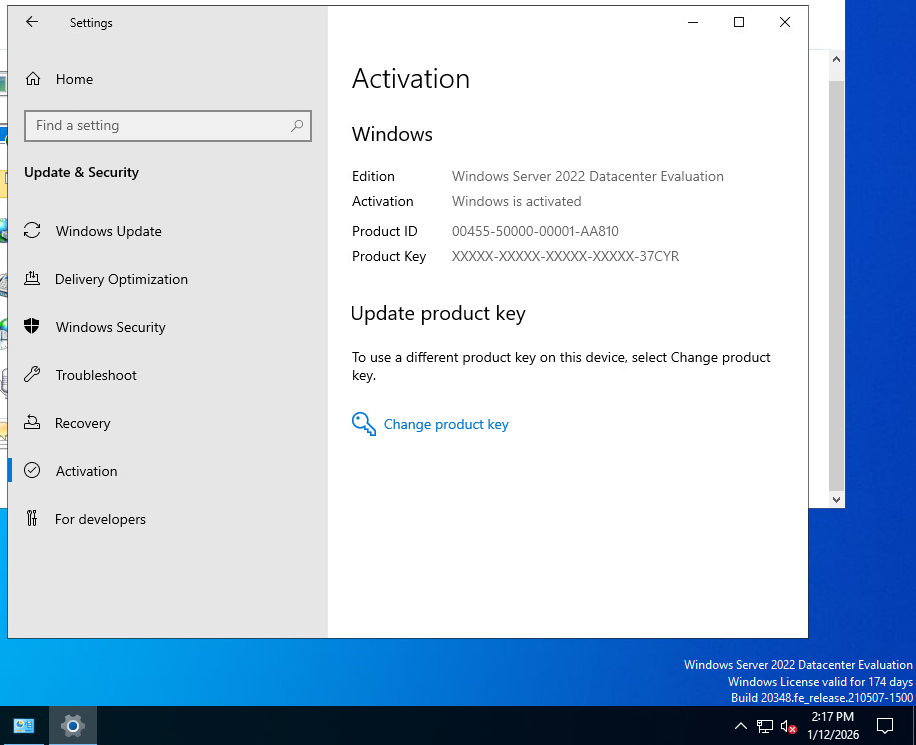Open Troubleshoot via the wrench icon
This screenshot has height=745, width=916.
(34, 375)
